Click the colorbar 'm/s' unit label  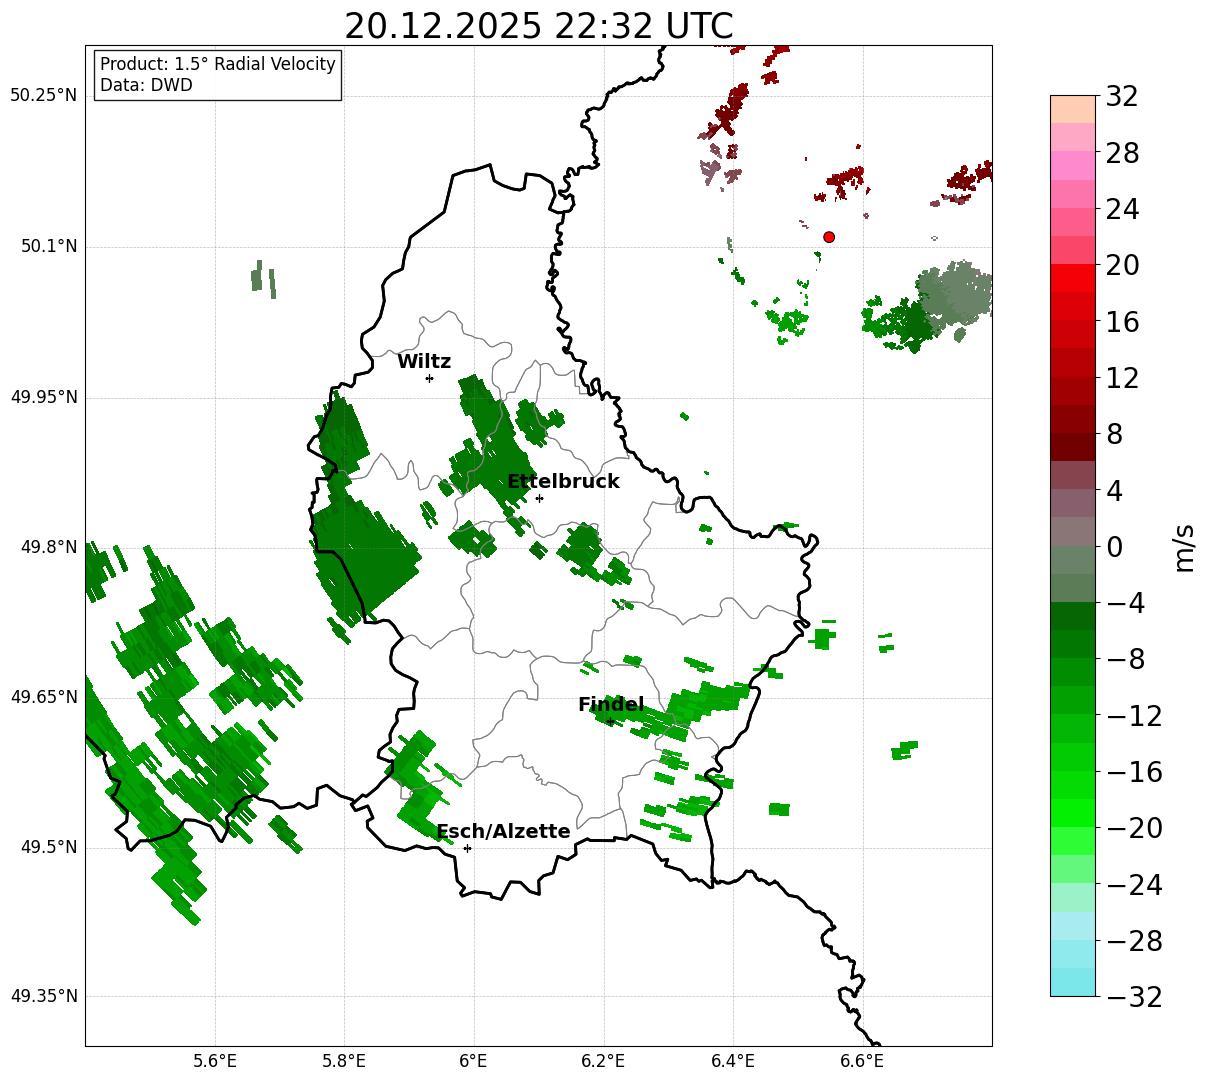tap(1184, 547)
